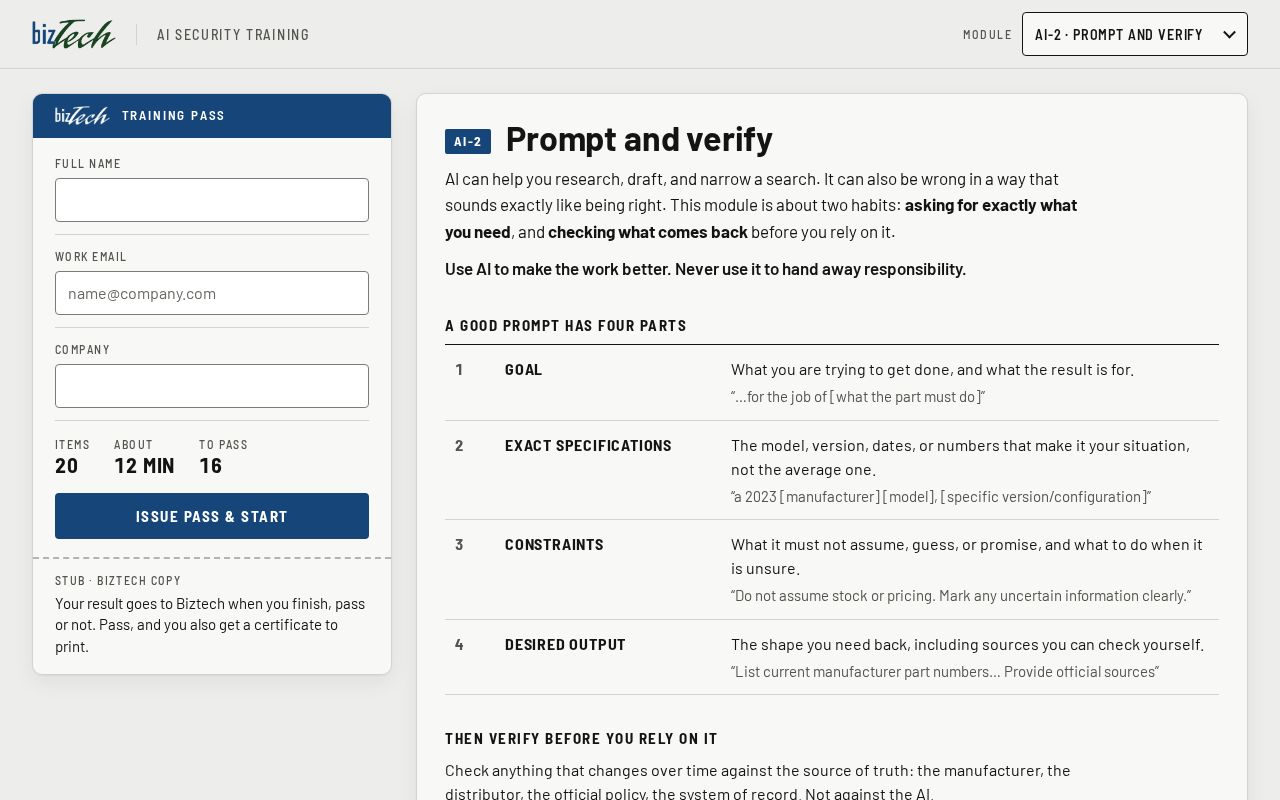Image resolution: width=1280 pixels, height=800 pixels.
Task: Click the BizTech logo on Training Pass card
Action: [82, 115]
